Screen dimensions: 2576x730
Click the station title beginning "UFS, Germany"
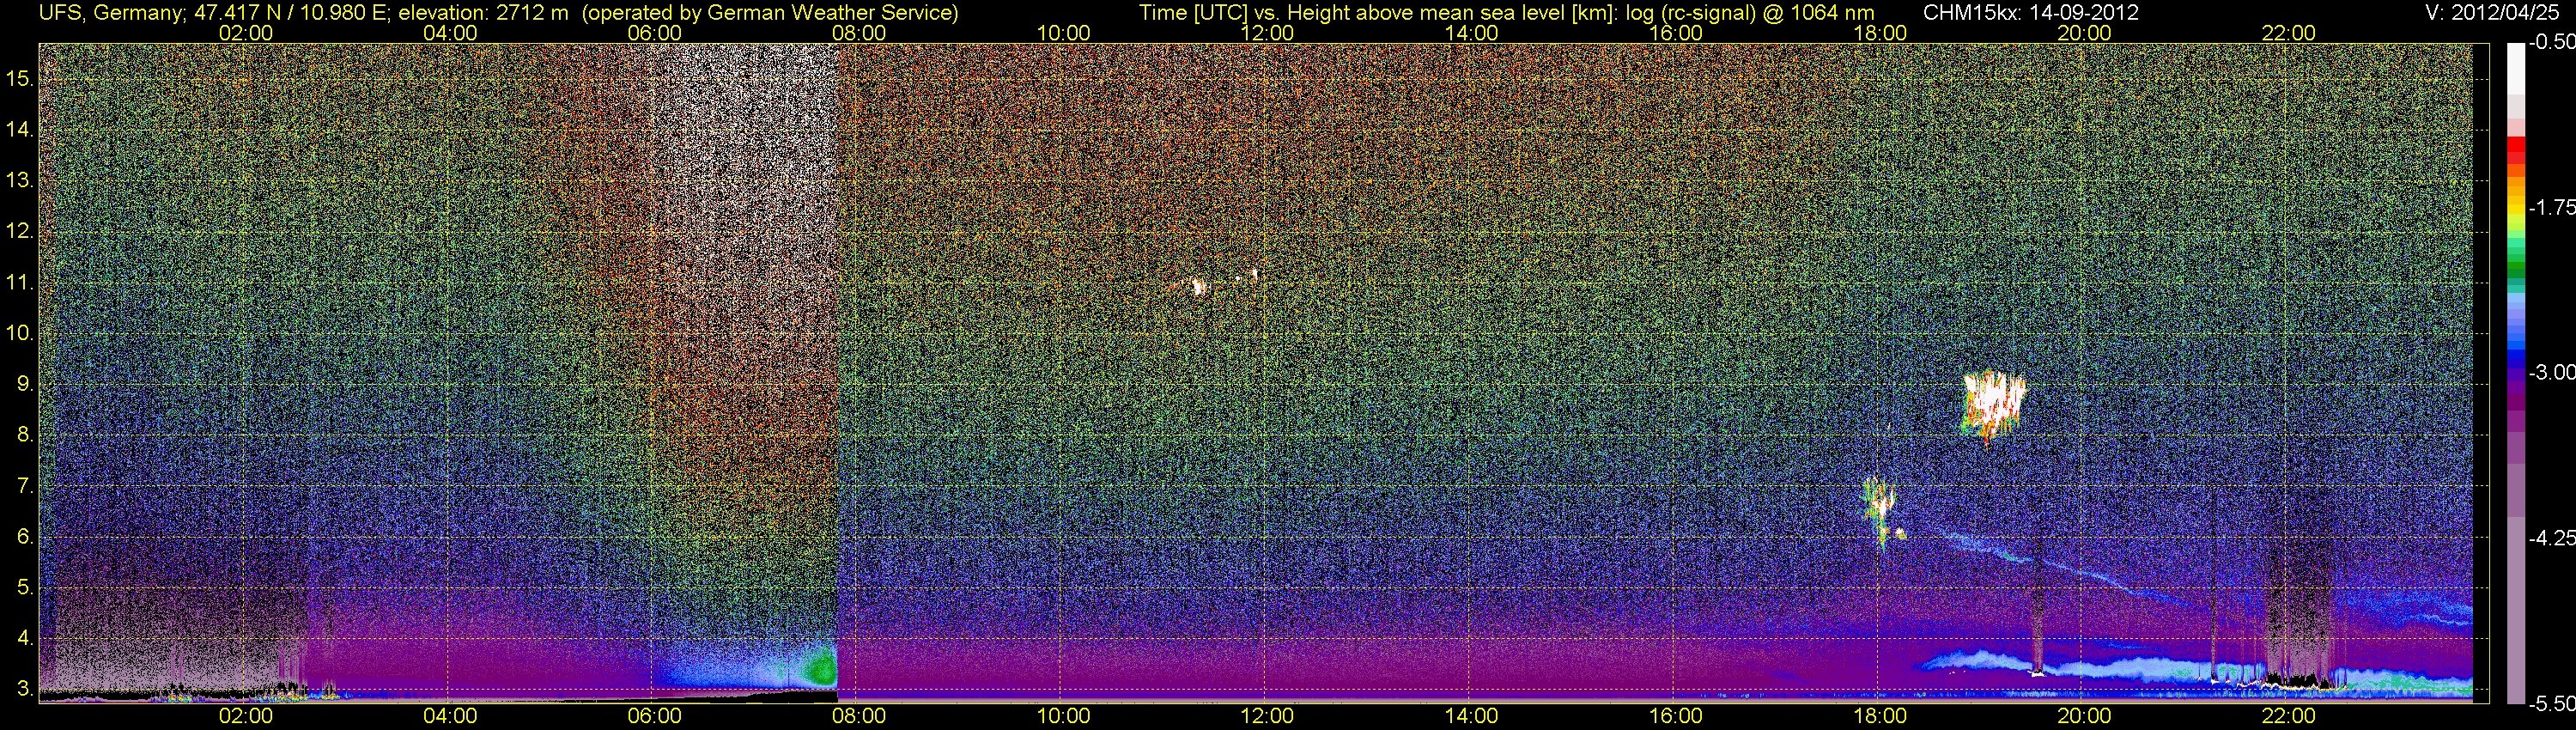[498, 13]
